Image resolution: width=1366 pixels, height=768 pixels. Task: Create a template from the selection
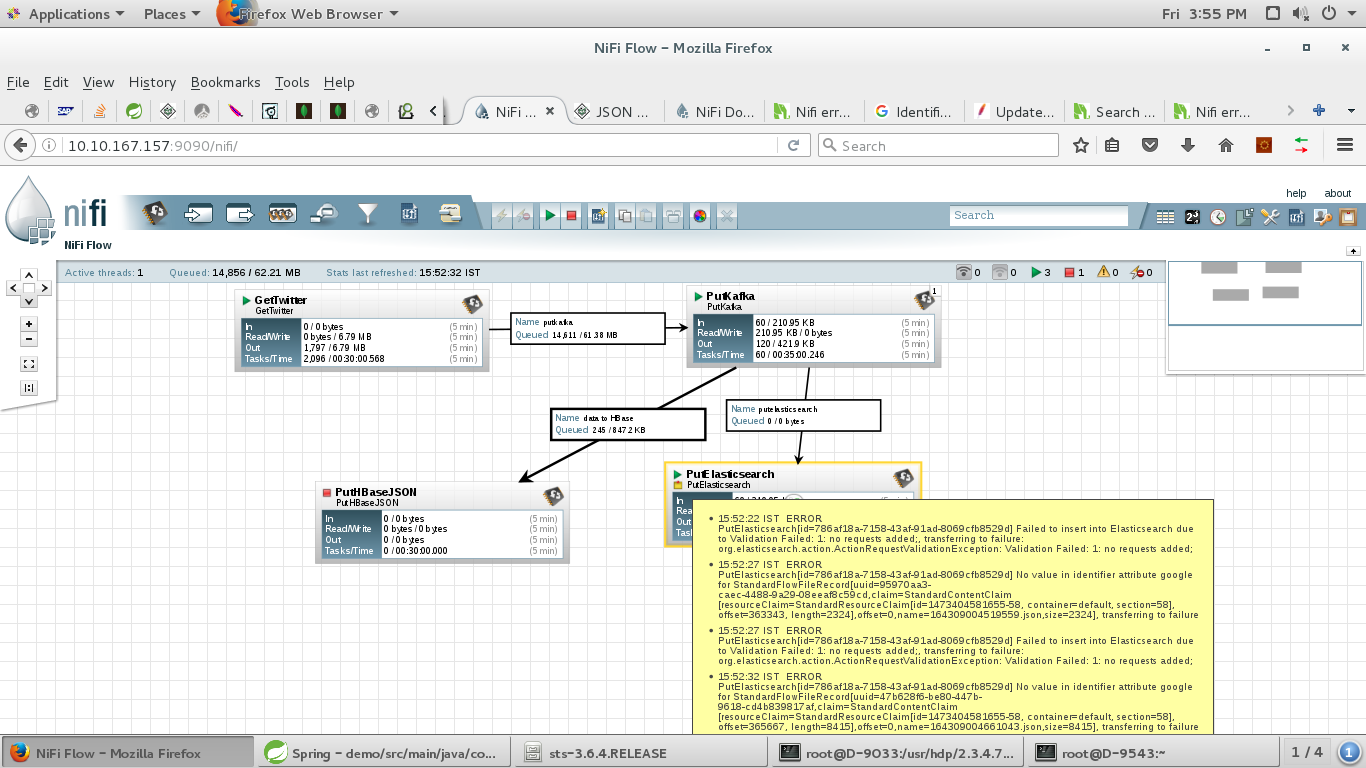[598, 215]
